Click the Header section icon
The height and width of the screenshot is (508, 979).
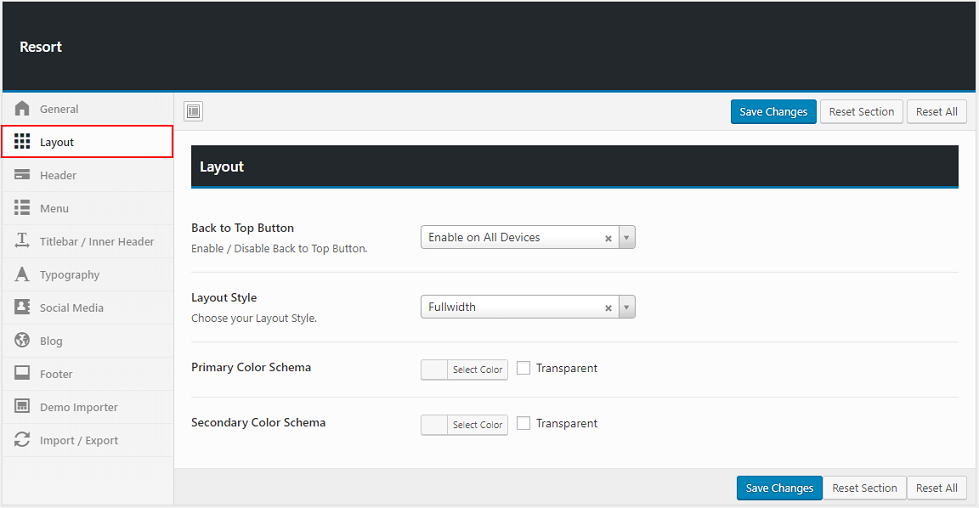(22, 175)
